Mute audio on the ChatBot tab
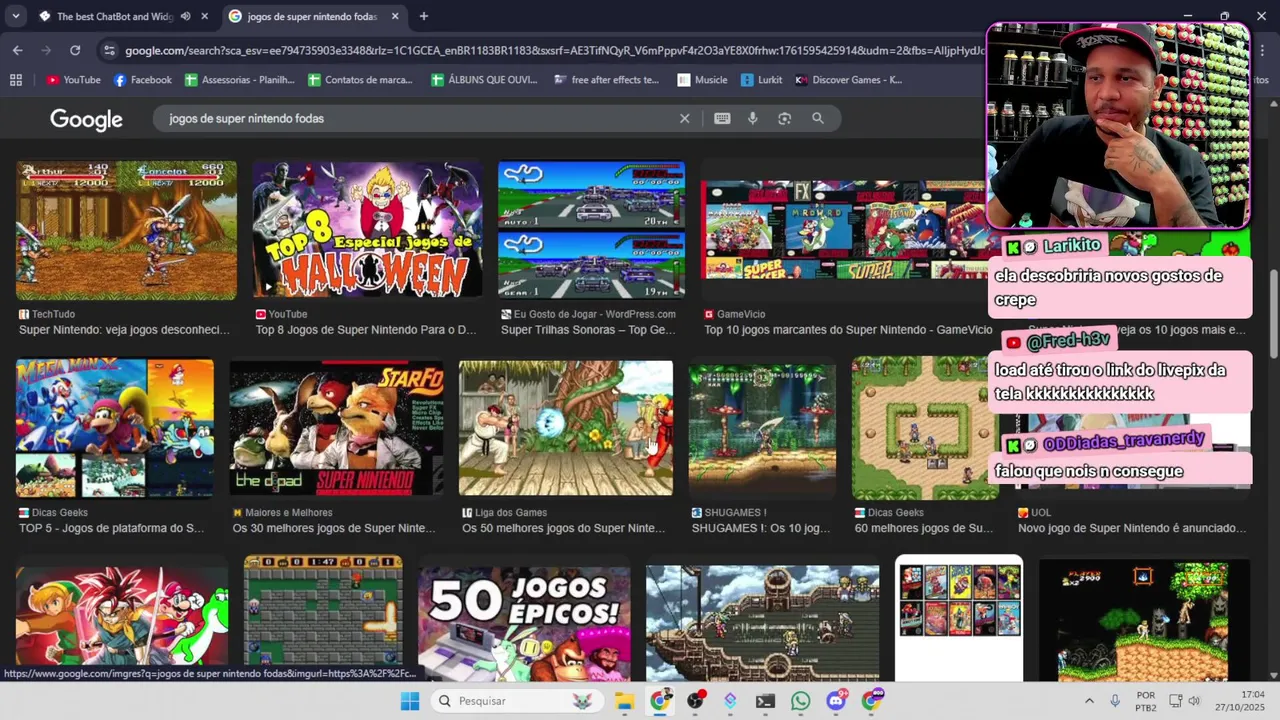Image resolution: width=1280 pixels, height=720 pixels. click(185, 16)
